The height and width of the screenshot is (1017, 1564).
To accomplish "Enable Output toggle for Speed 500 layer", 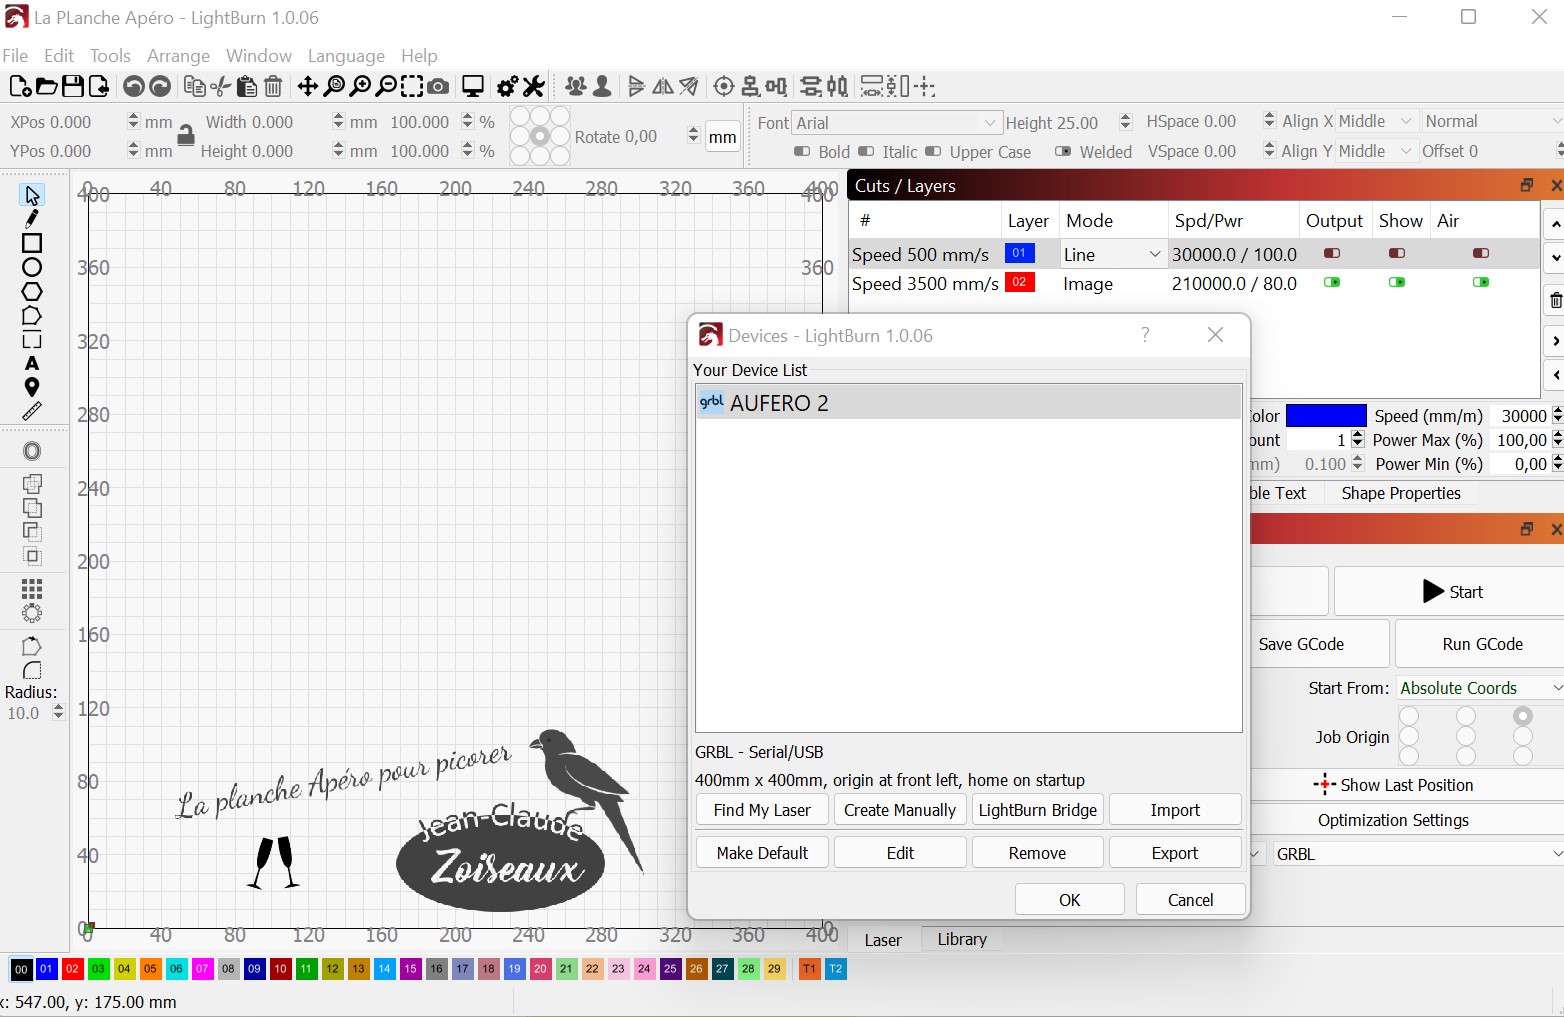I will coord(1332,254).
